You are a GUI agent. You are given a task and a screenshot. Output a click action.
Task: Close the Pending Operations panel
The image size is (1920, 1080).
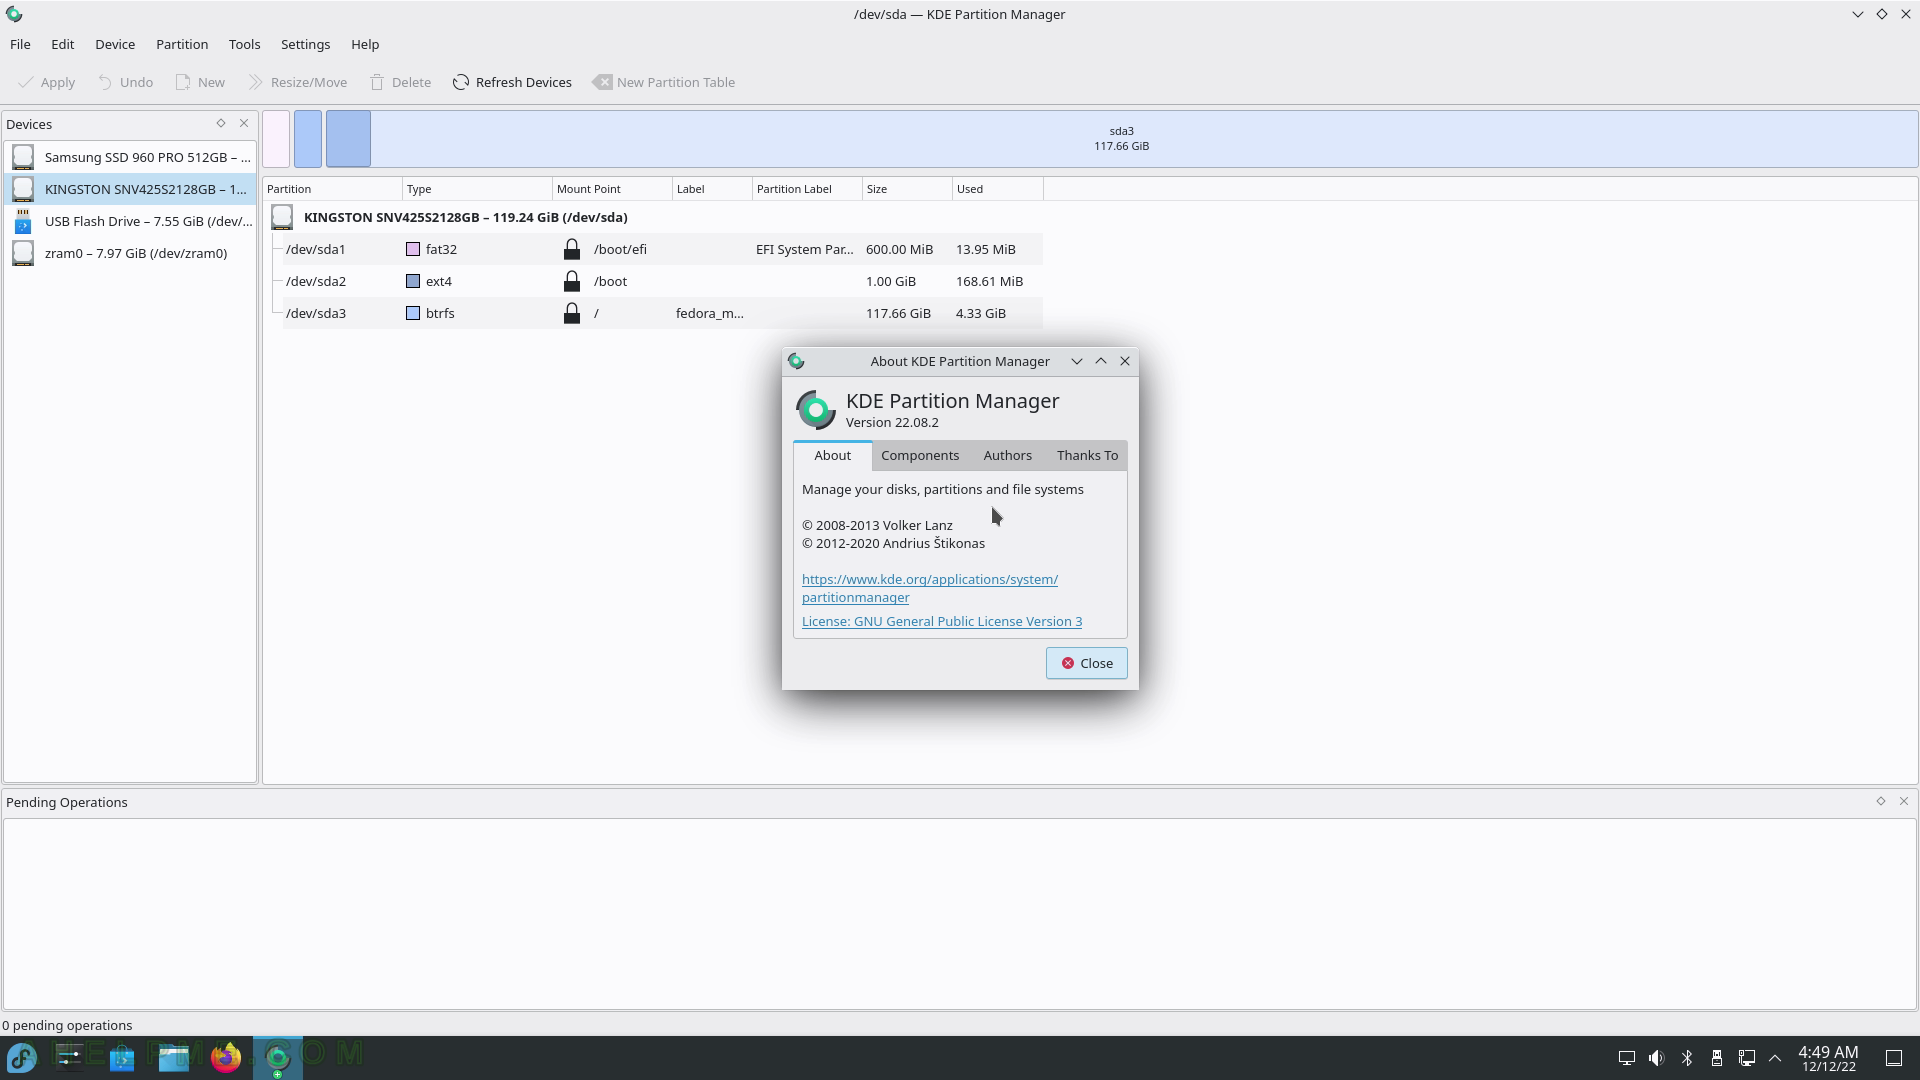1904,801
